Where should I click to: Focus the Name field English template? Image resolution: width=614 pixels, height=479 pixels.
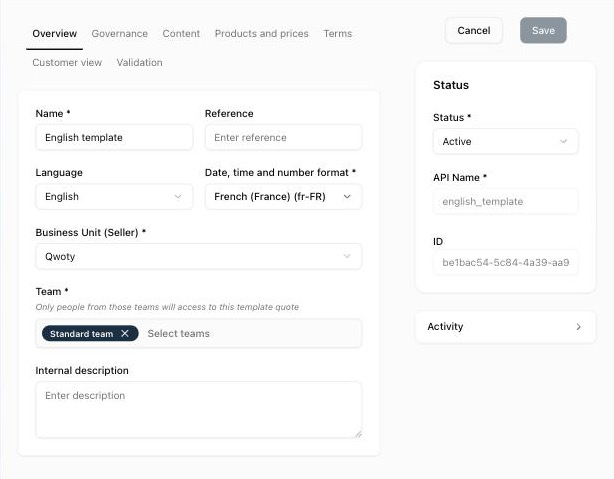114,137
